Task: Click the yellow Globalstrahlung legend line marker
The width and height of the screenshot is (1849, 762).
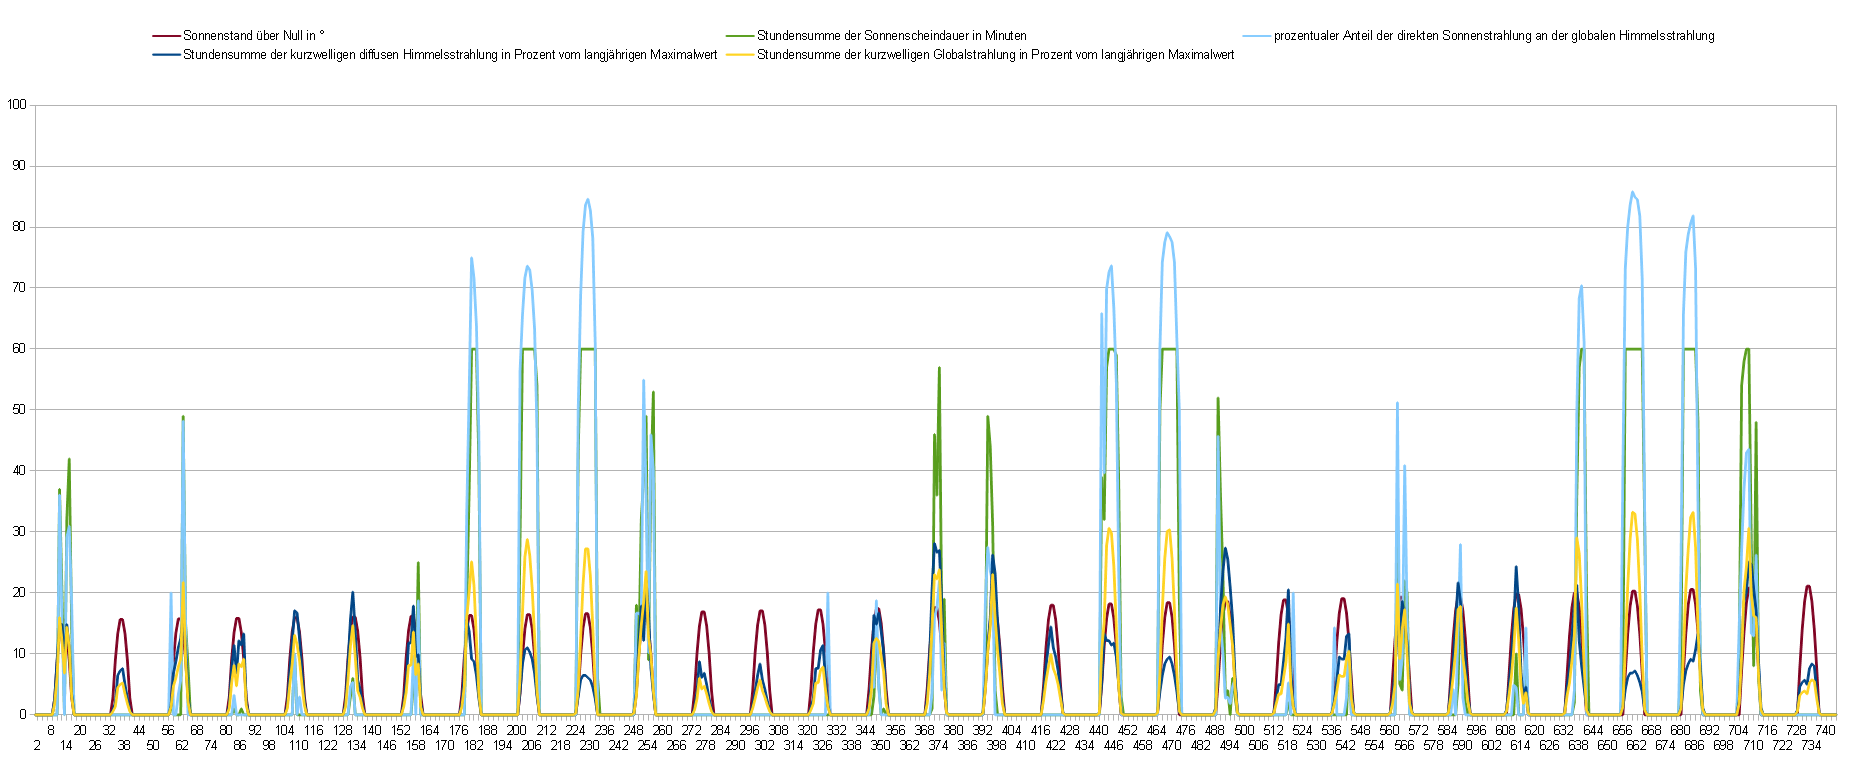Action: [x=740, y=55]
